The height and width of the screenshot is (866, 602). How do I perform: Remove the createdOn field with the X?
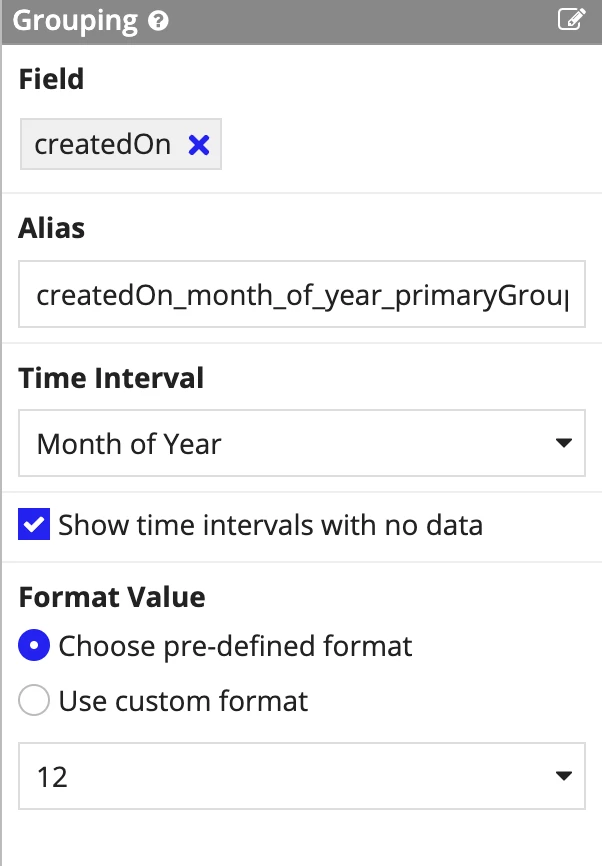coord(199,145)
